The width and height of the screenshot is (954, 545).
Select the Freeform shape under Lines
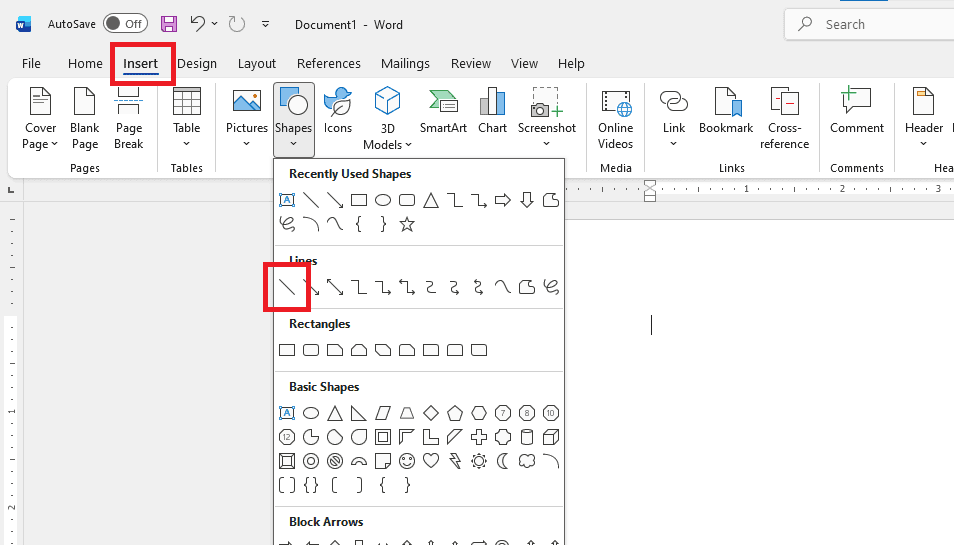(x=527, y=286)
